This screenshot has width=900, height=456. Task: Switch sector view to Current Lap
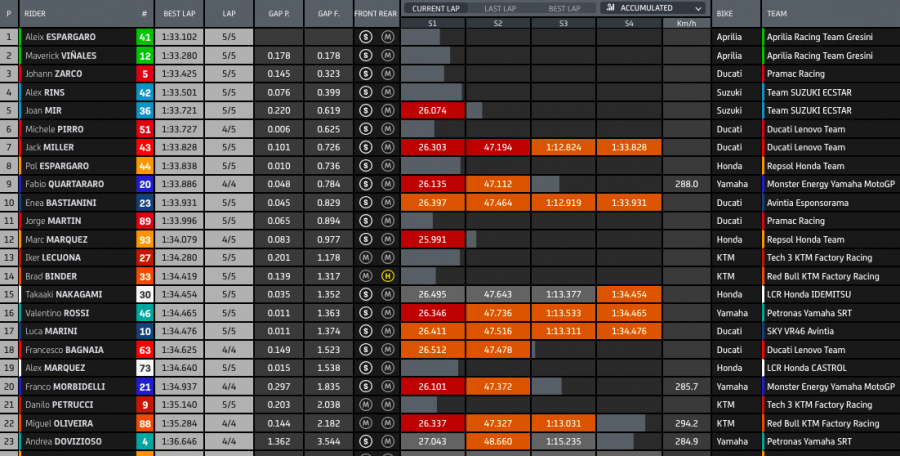coord(435,8)
